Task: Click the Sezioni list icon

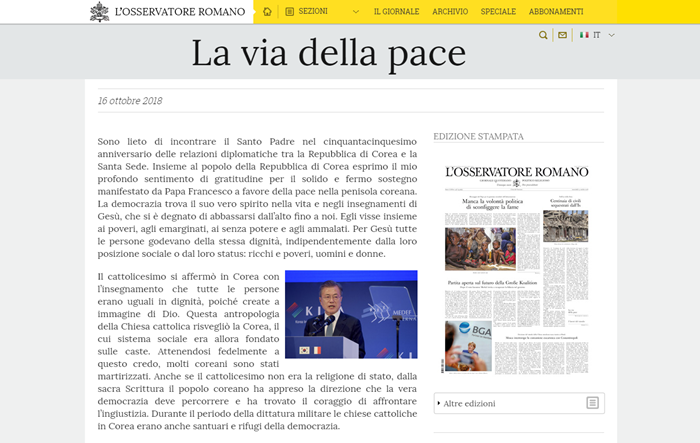Action: click(290, 12)
